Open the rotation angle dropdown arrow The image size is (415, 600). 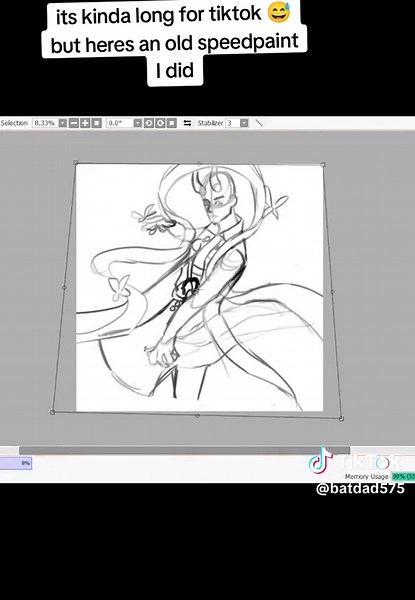pyautogui.click(x=137, y=123)
